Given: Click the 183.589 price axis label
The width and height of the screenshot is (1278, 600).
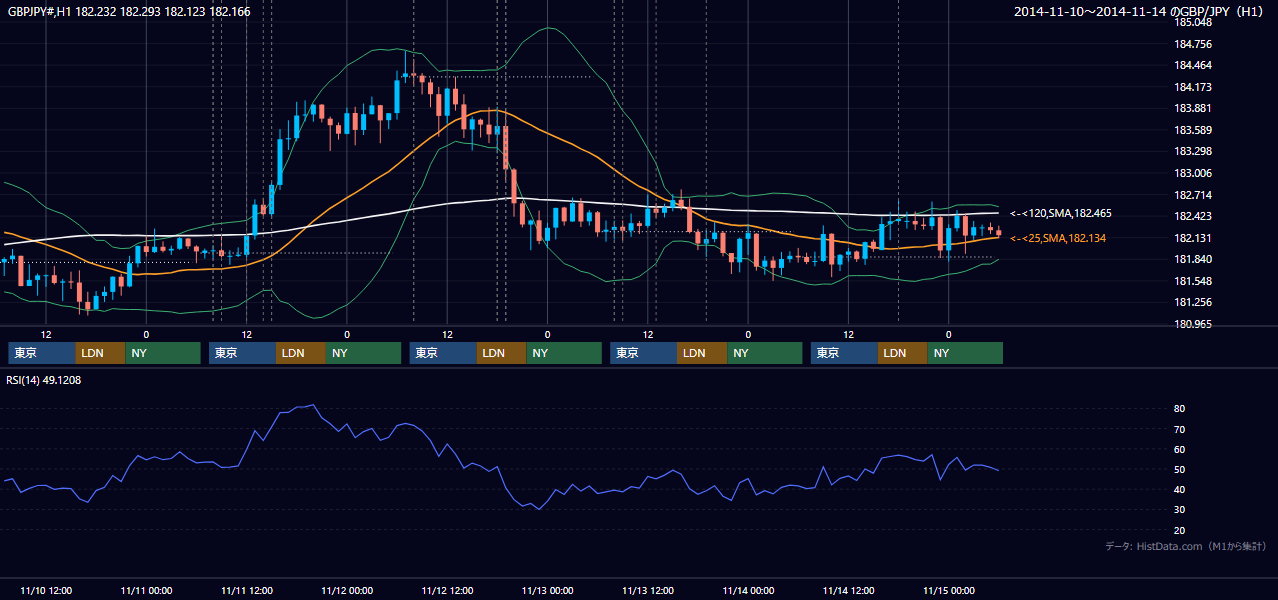Looking at the screenshot, I should click(1193, 130).
